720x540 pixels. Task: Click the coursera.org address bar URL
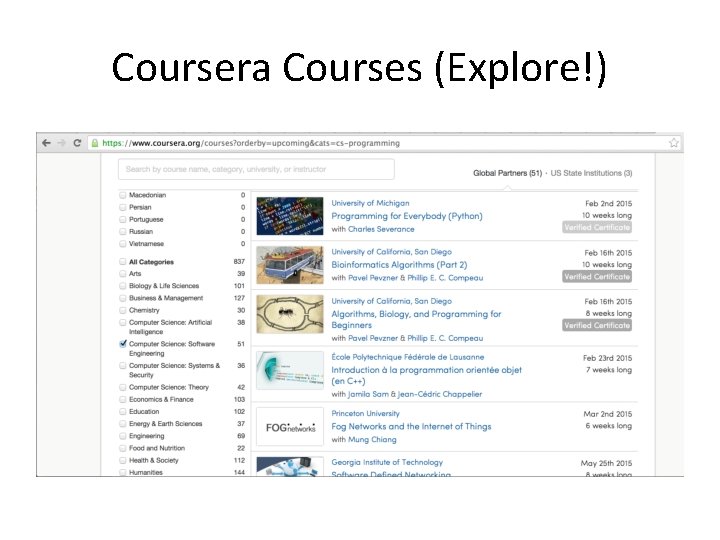pos(251,143)
